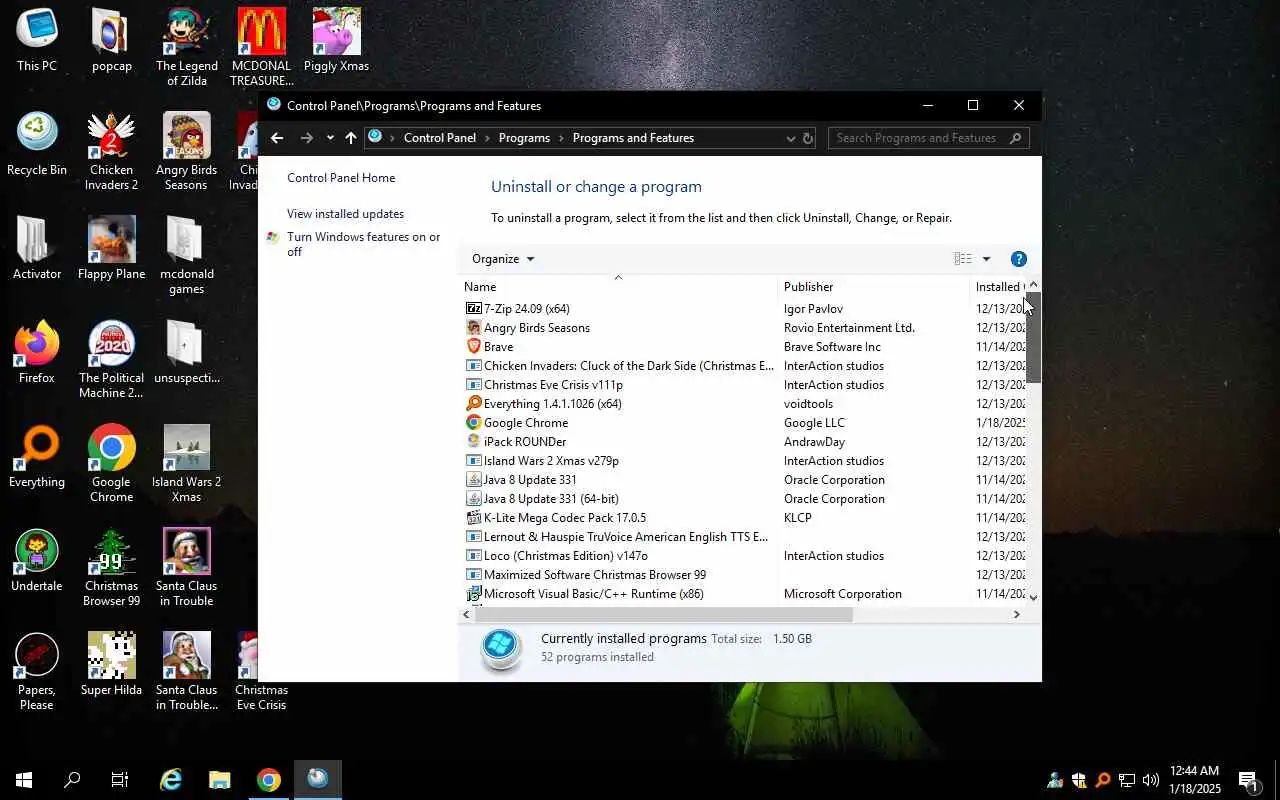This screenshot has height=800, width=1280.
Task: Select the Piggly Xmas desktop icon
Action: point(336,41)
